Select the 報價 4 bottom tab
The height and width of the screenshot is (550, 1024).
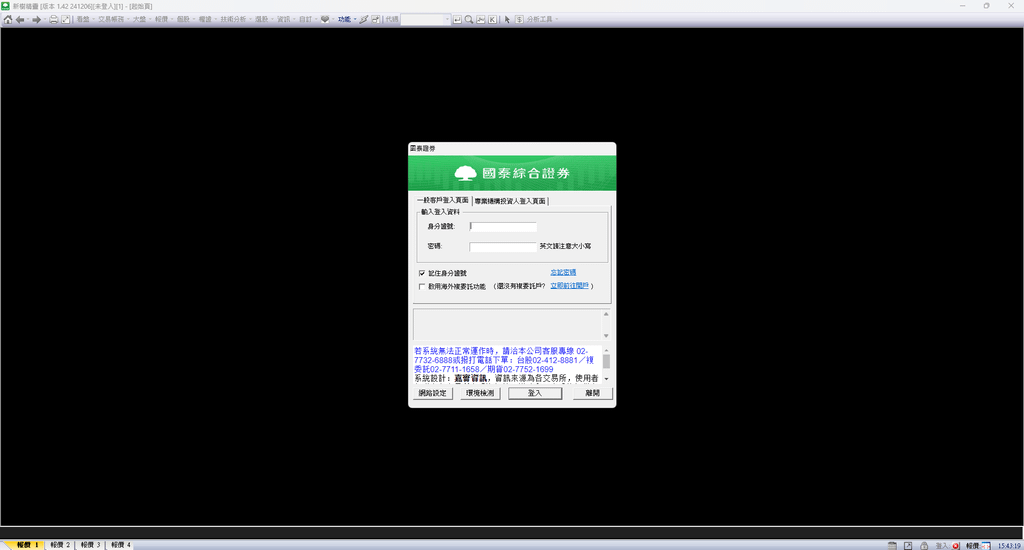pos(120,545)
